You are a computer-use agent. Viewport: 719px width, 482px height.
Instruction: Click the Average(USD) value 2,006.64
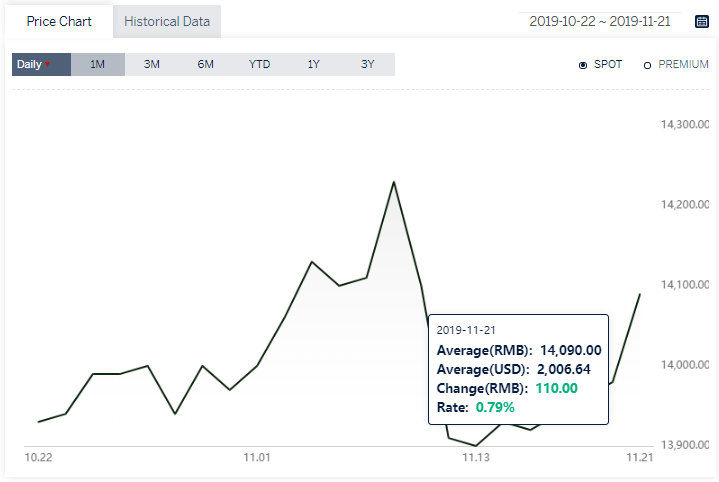tap(564, 370)
